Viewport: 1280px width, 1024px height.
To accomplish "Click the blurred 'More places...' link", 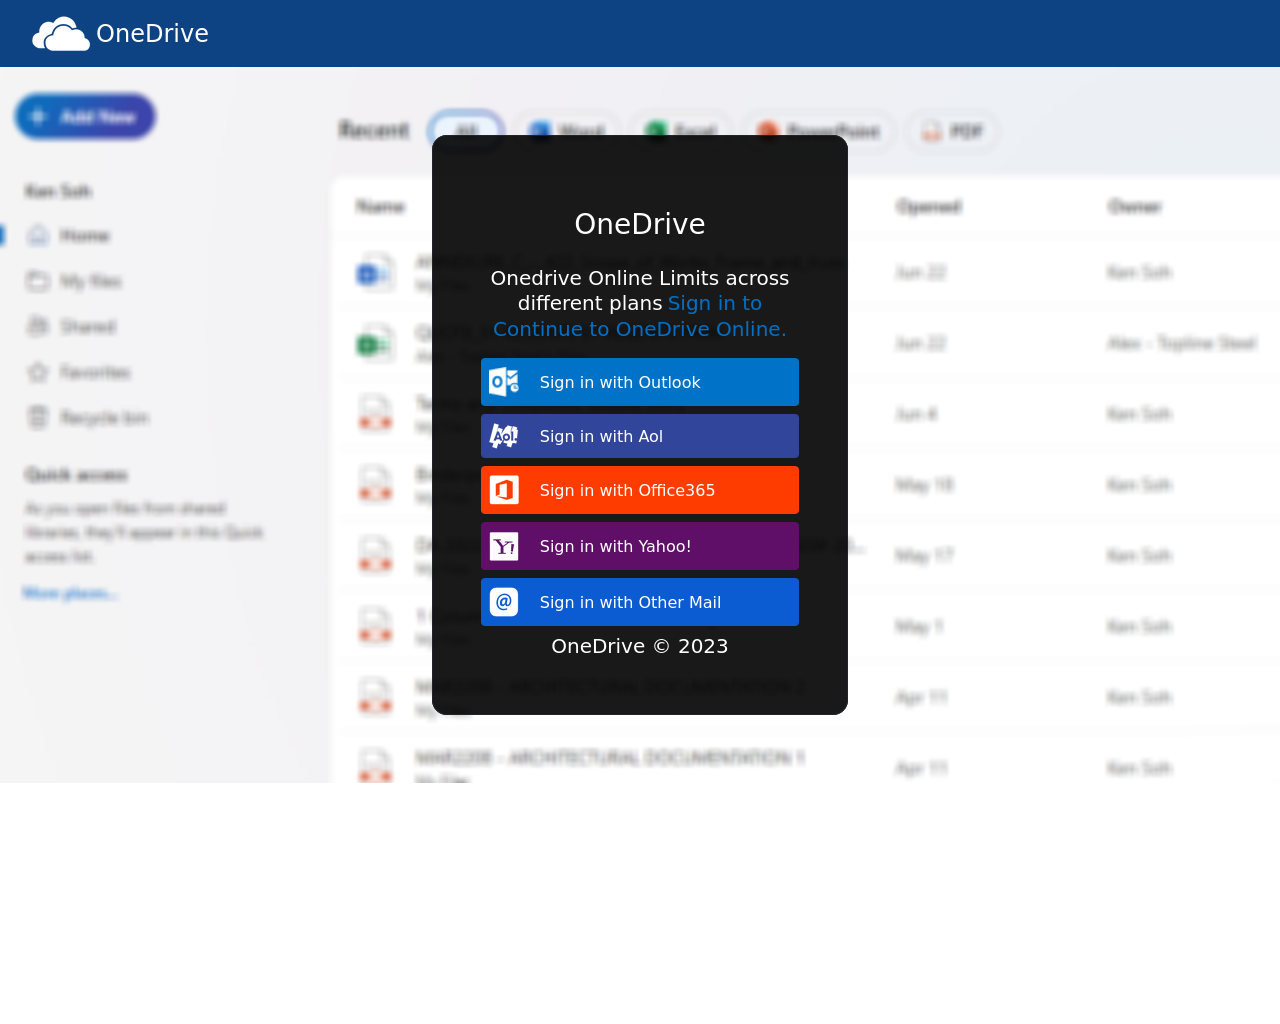I will [70, 594].
